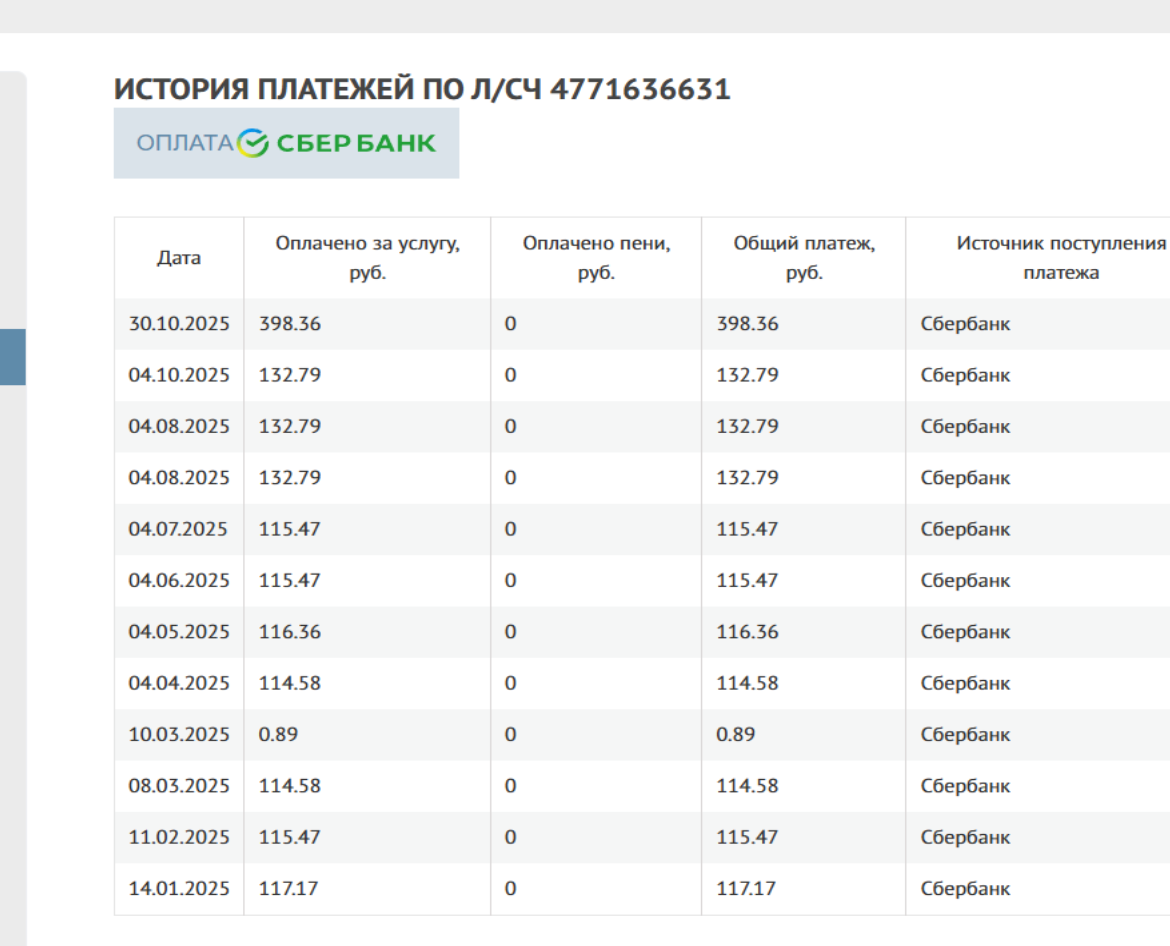Click the Сбербанк source in the 04.05.2025 row

pyautogui.click(x=965, y=632)
